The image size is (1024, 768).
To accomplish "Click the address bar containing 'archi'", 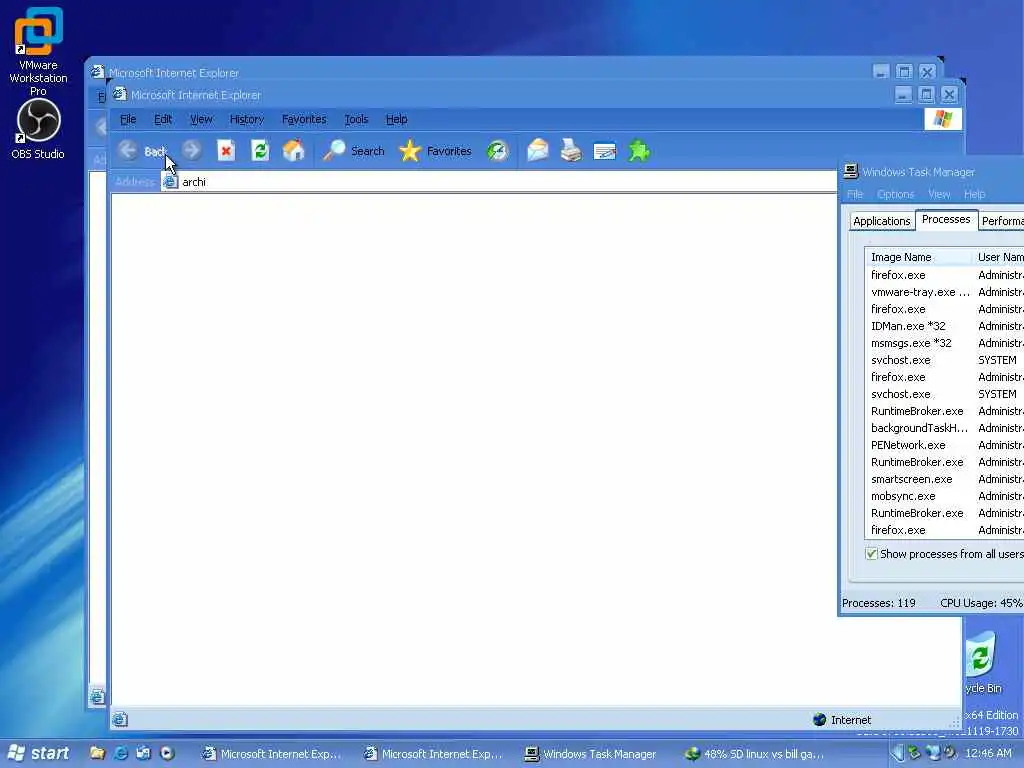I will [x=499, y=182].
